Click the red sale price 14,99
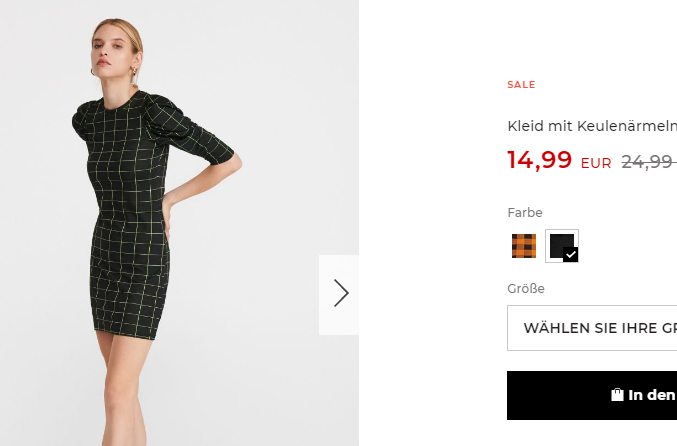Screen dimensions: 677x446 tap(540, 160)
